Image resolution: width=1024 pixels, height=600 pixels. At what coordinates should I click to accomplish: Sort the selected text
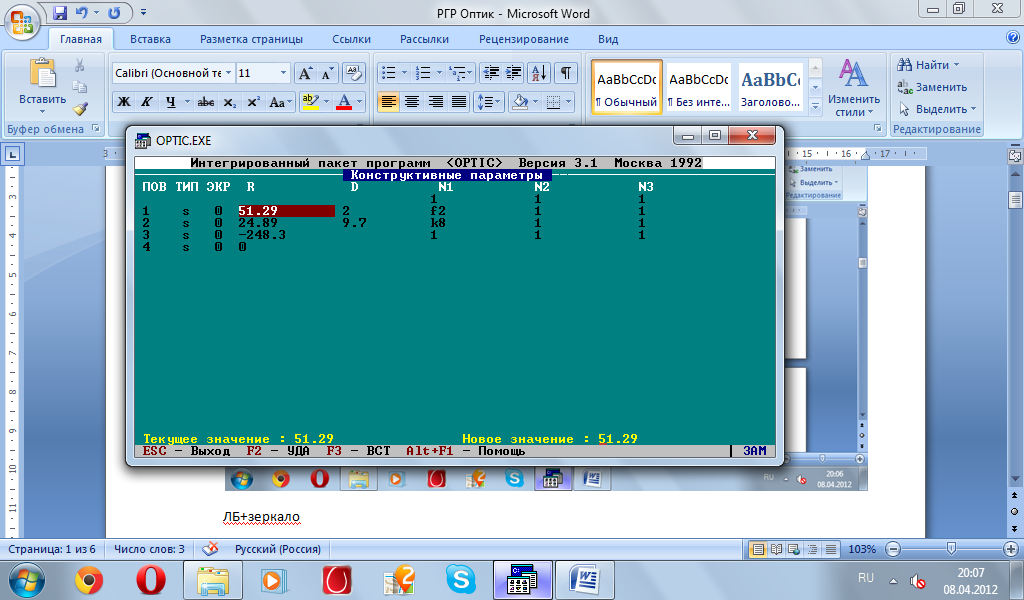click(x=539, y=73)
